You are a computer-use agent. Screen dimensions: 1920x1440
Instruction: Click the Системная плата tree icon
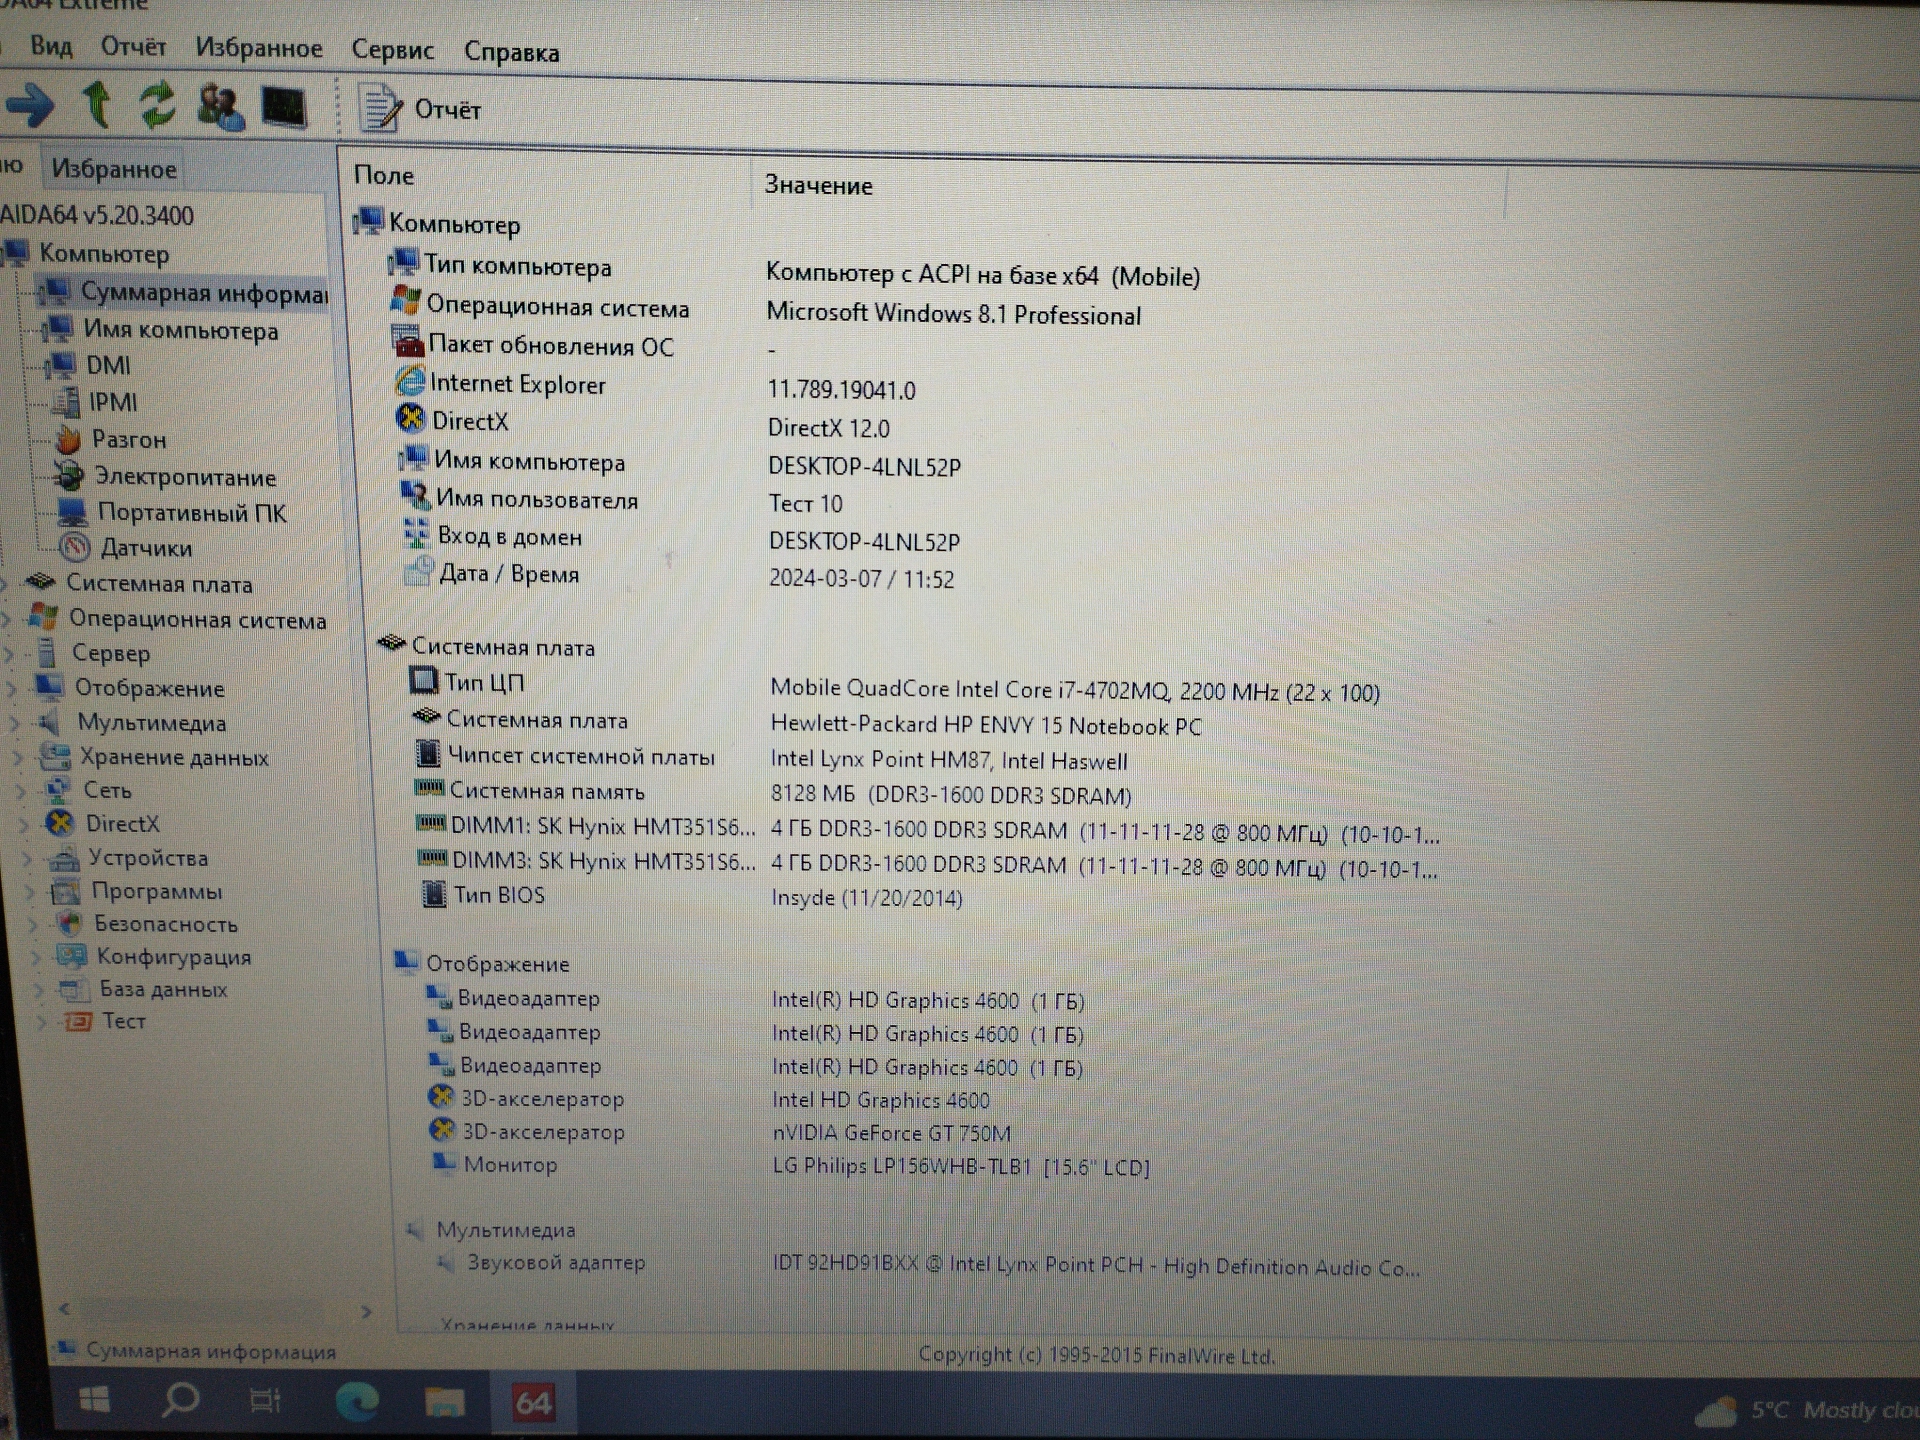click(x=41, y=582)
